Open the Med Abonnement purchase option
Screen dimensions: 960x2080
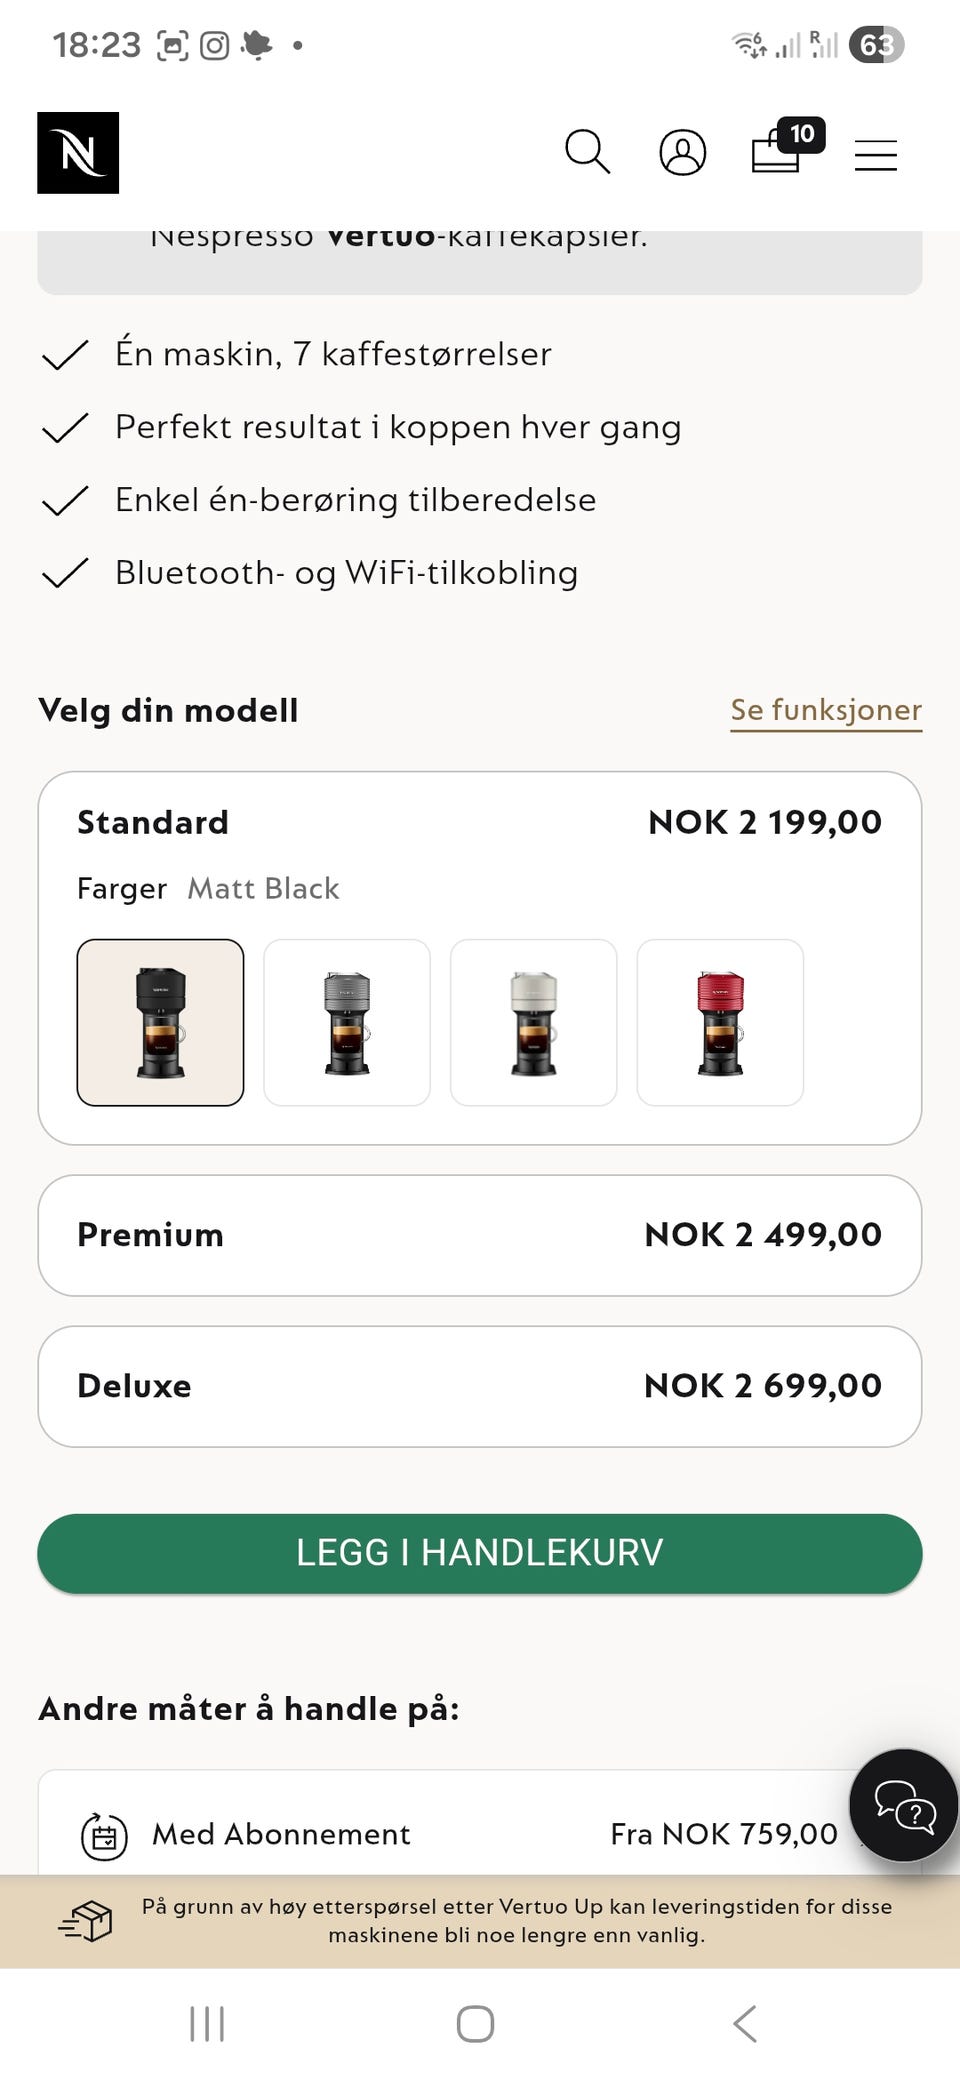pos(480,1834)
